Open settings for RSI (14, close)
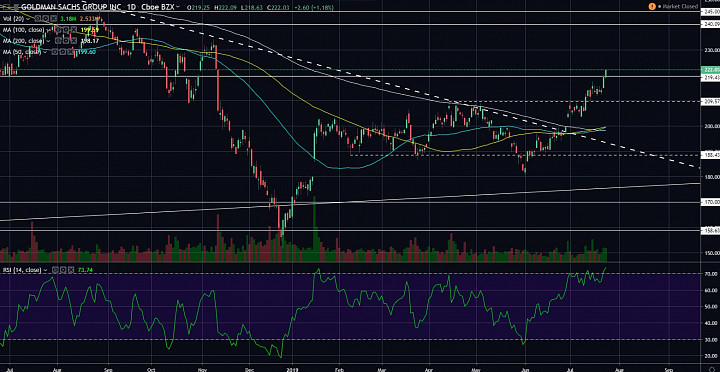720x372 pixels. point(62,270)
